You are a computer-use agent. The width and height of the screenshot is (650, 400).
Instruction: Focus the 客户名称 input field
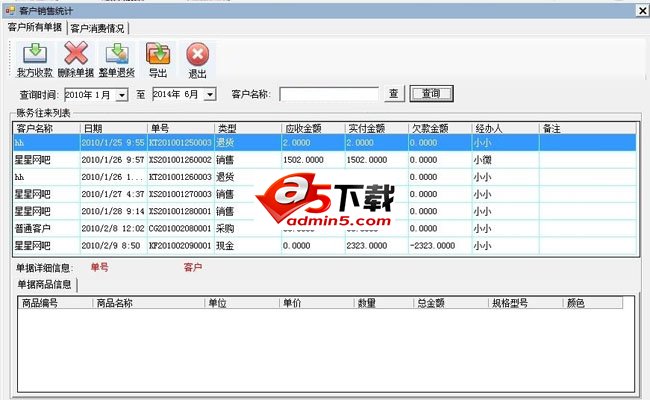coord(329,94)
